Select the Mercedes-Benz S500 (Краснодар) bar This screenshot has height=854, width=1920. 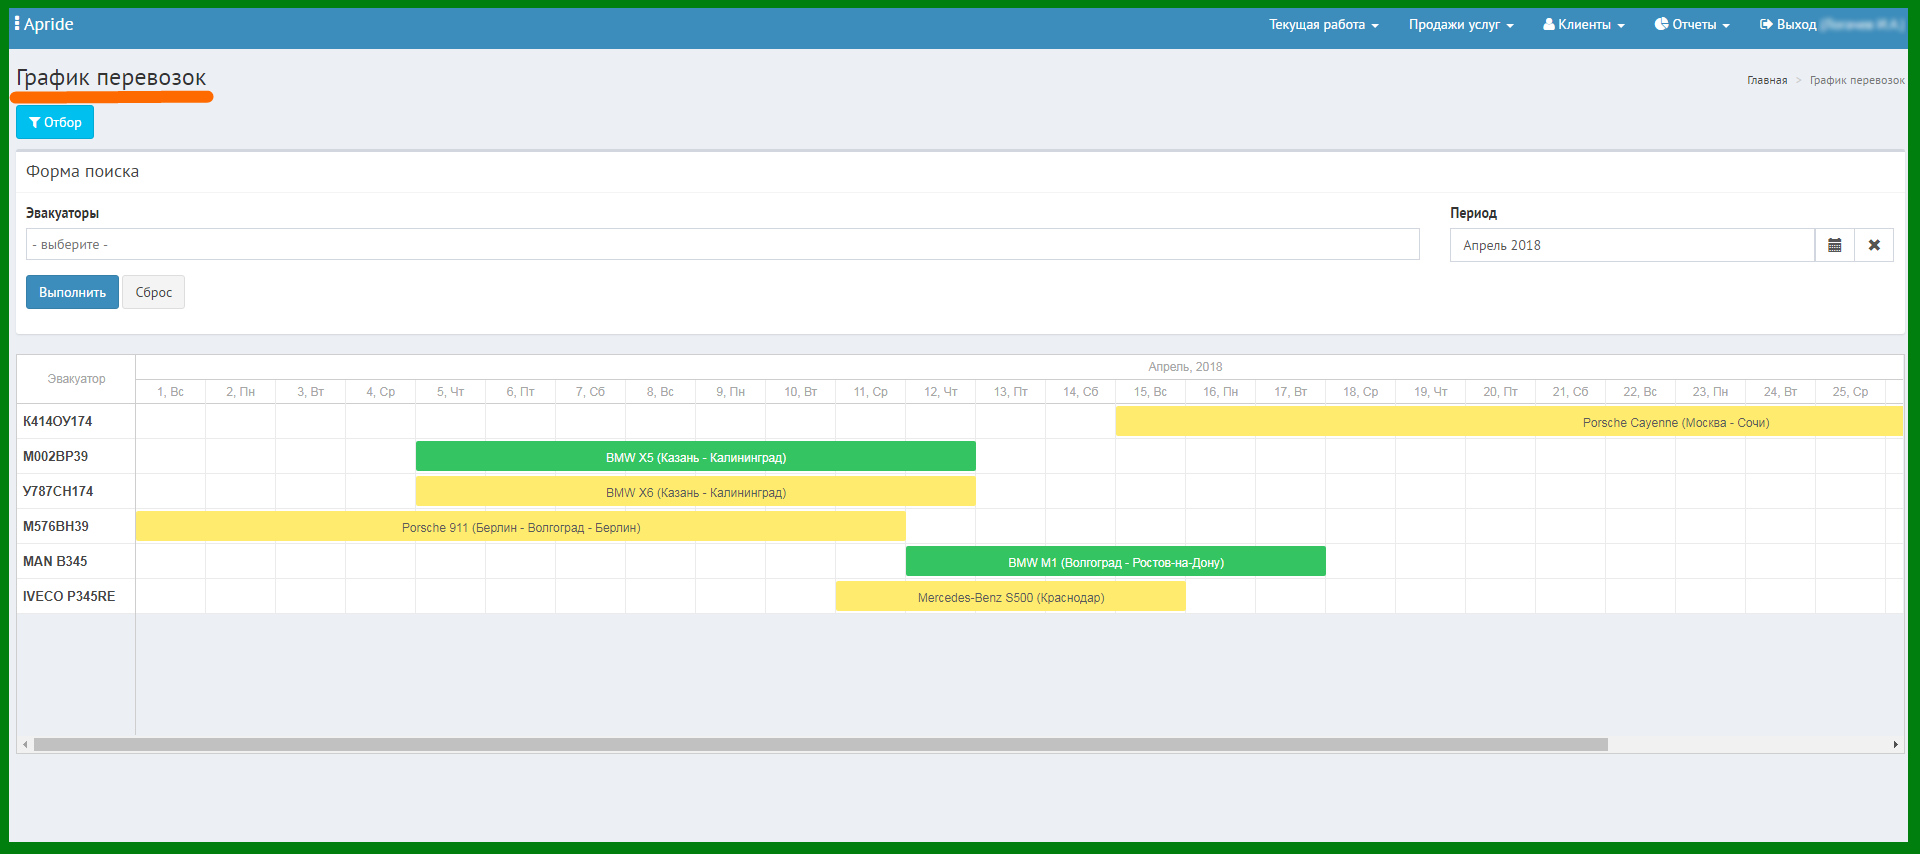coord(1011,597)
